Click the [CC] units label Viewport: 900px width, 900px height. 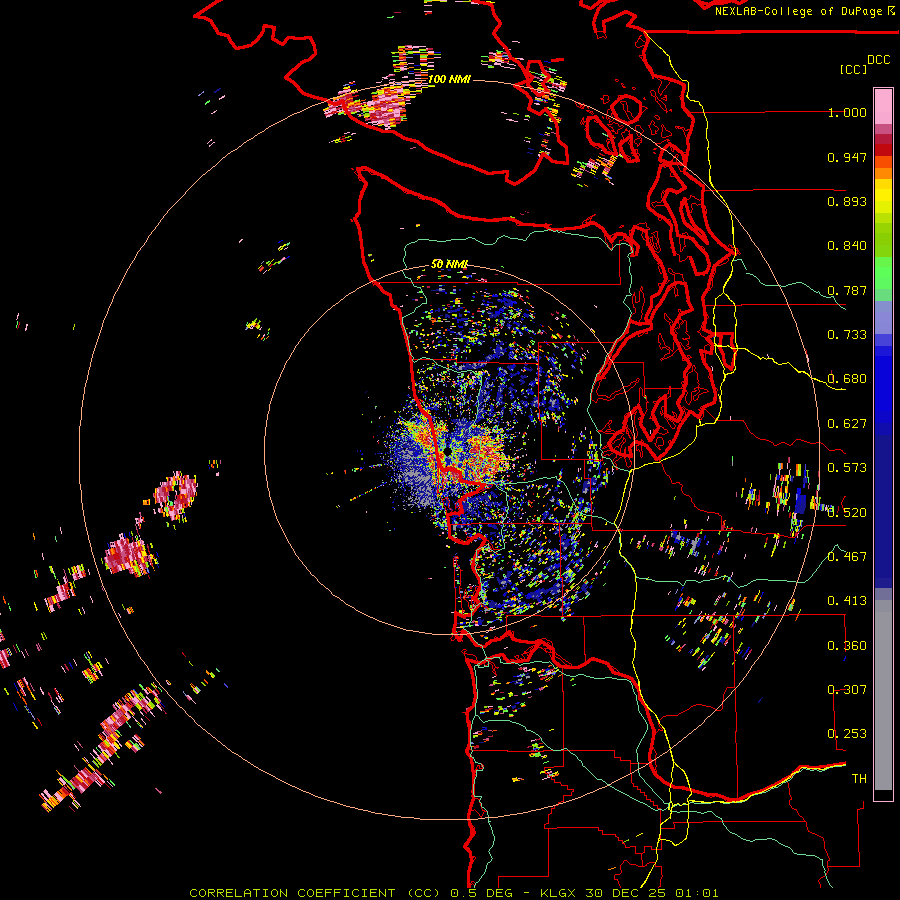point(853,69)
